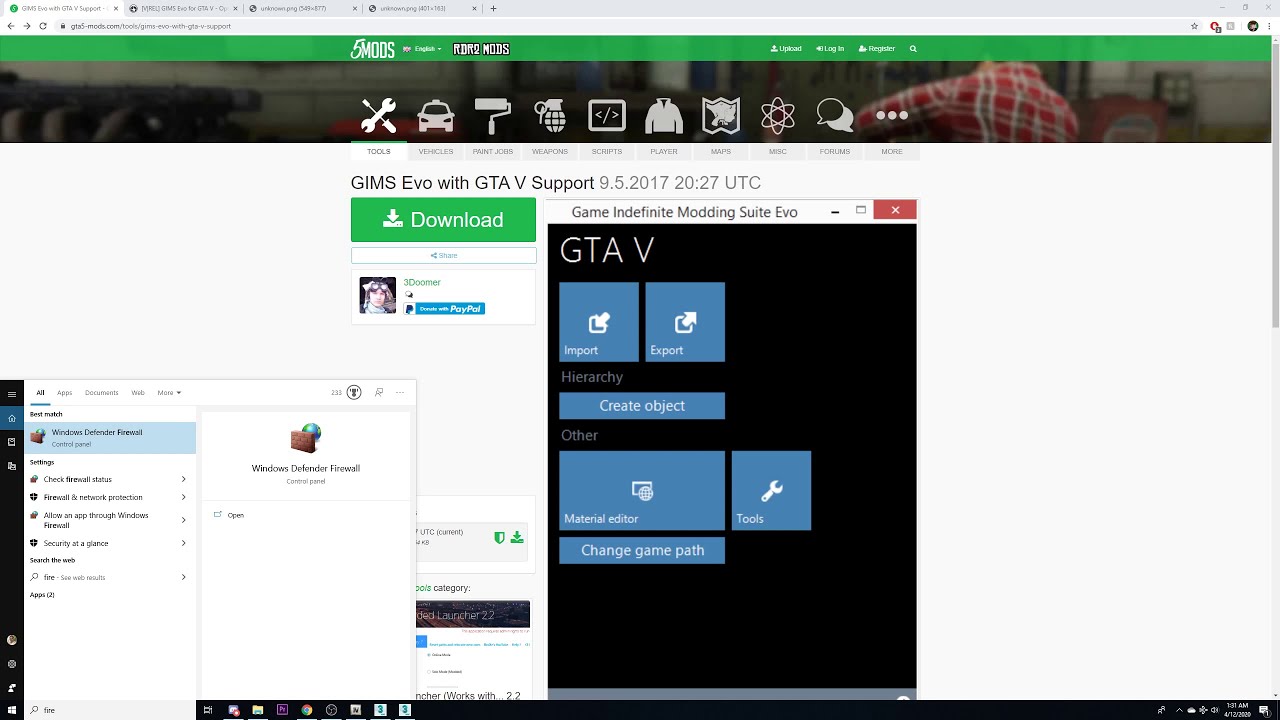Image resolution: width=1280 pixels, height=720 pixels.
Task: Click the GIMS Evo screenshot image
Action: point(732,449)
